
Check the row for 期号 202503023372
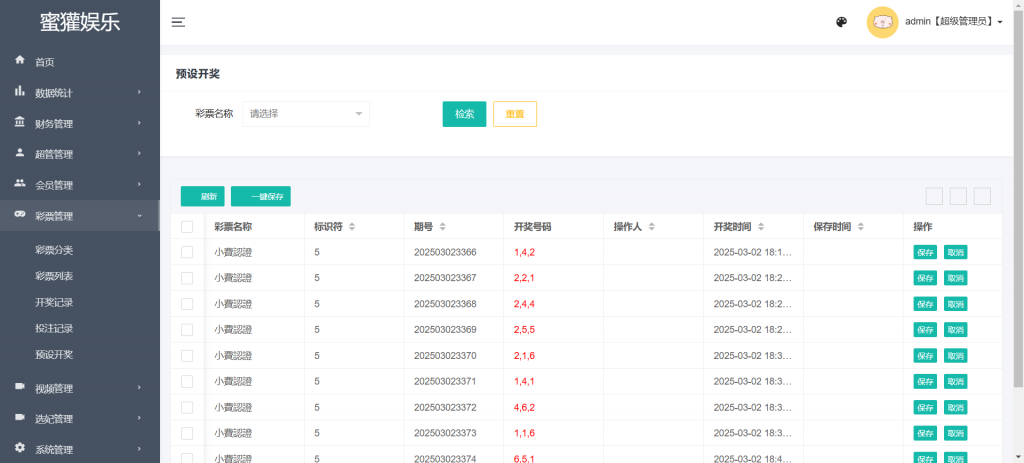click(187, 407)
